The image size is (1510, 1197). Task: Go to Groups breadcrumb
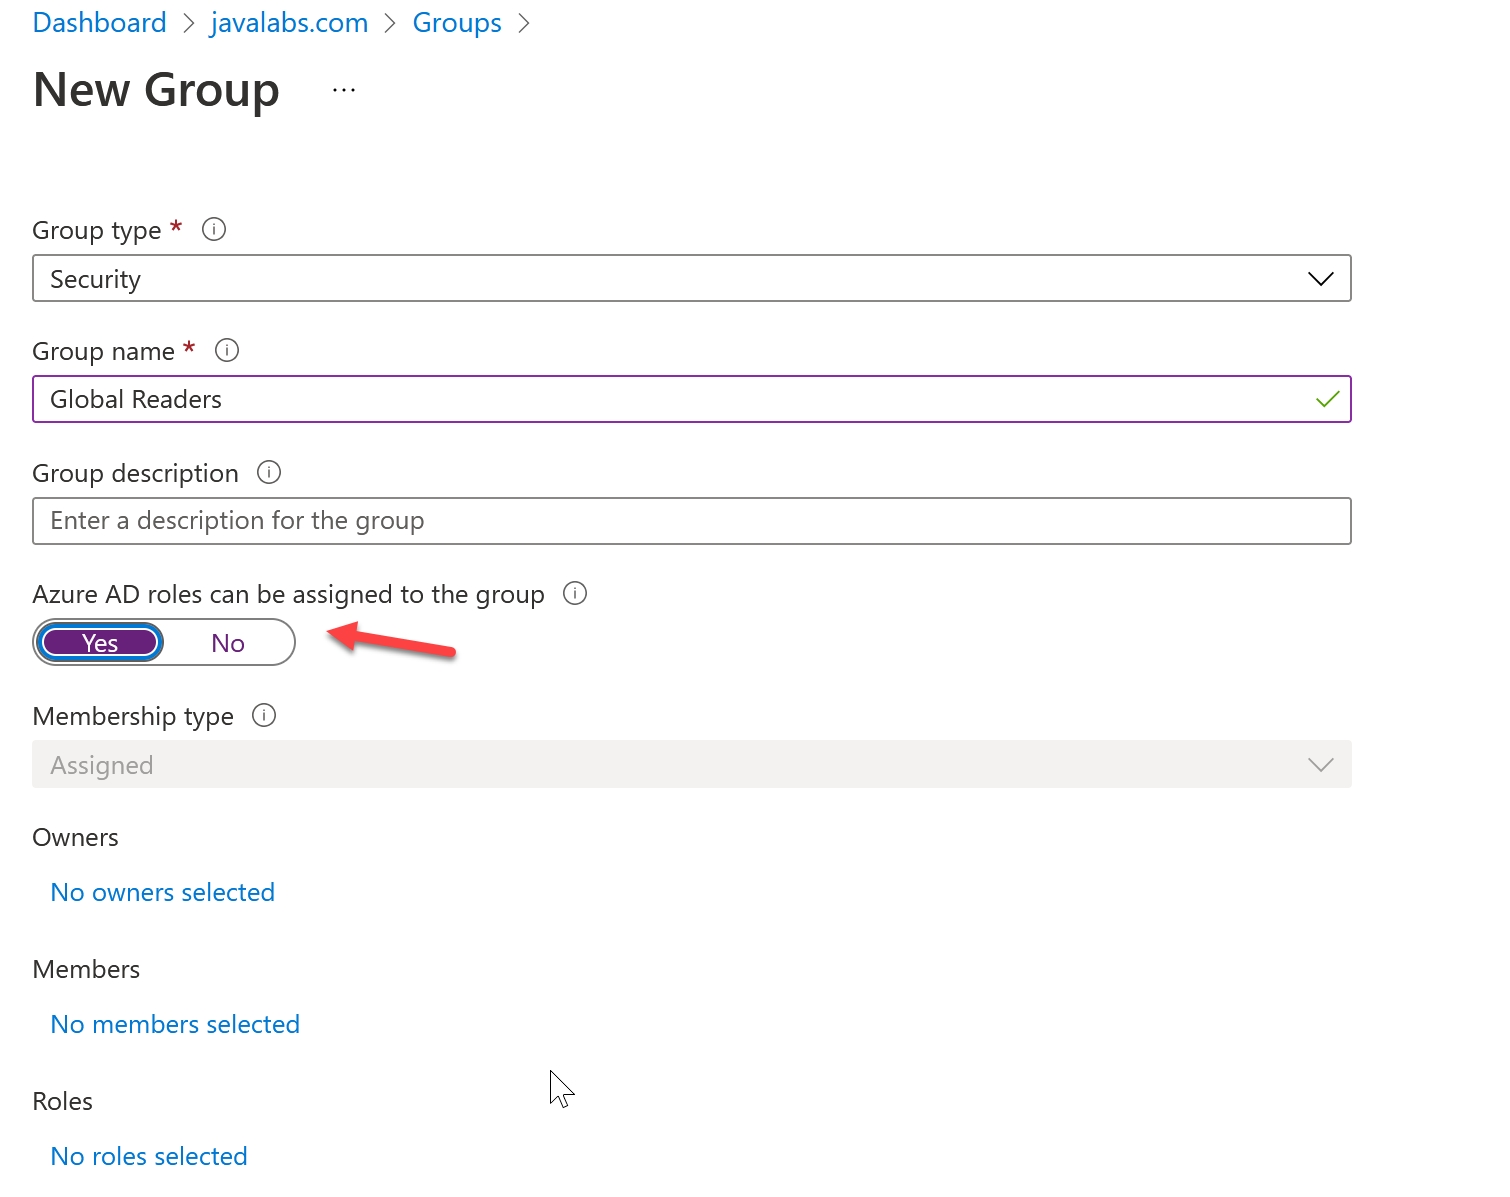click(x=457, y=23)
